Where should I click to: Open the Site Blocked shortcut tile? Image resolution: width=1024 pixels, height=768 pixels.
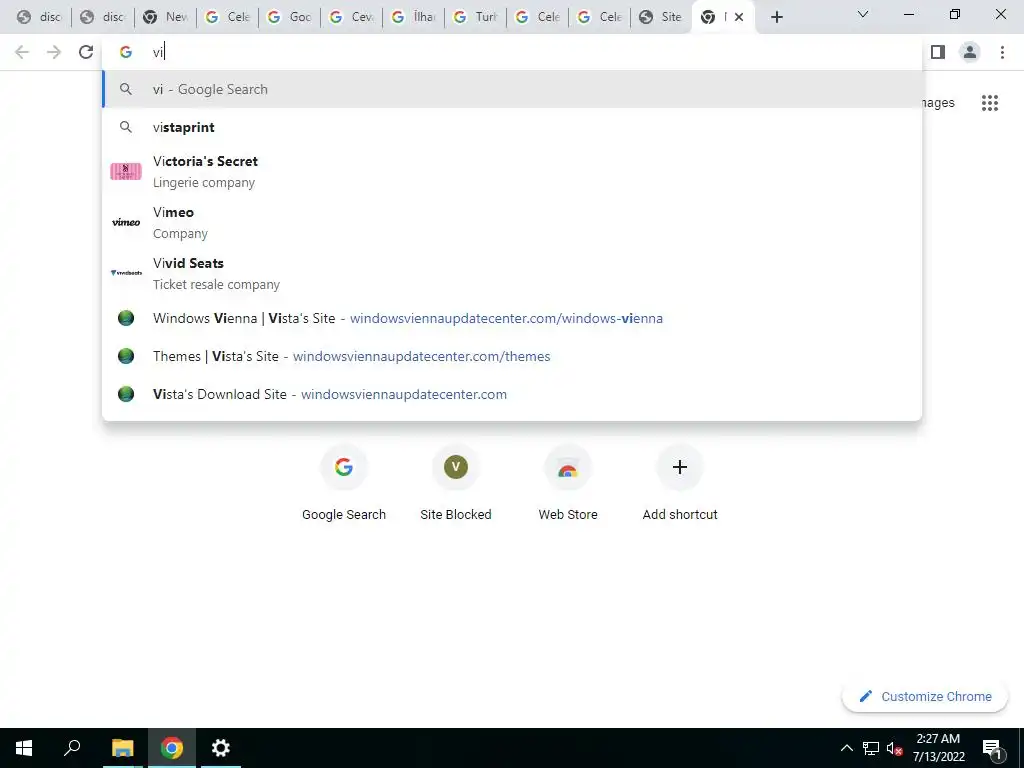click(x=456, y=483)
